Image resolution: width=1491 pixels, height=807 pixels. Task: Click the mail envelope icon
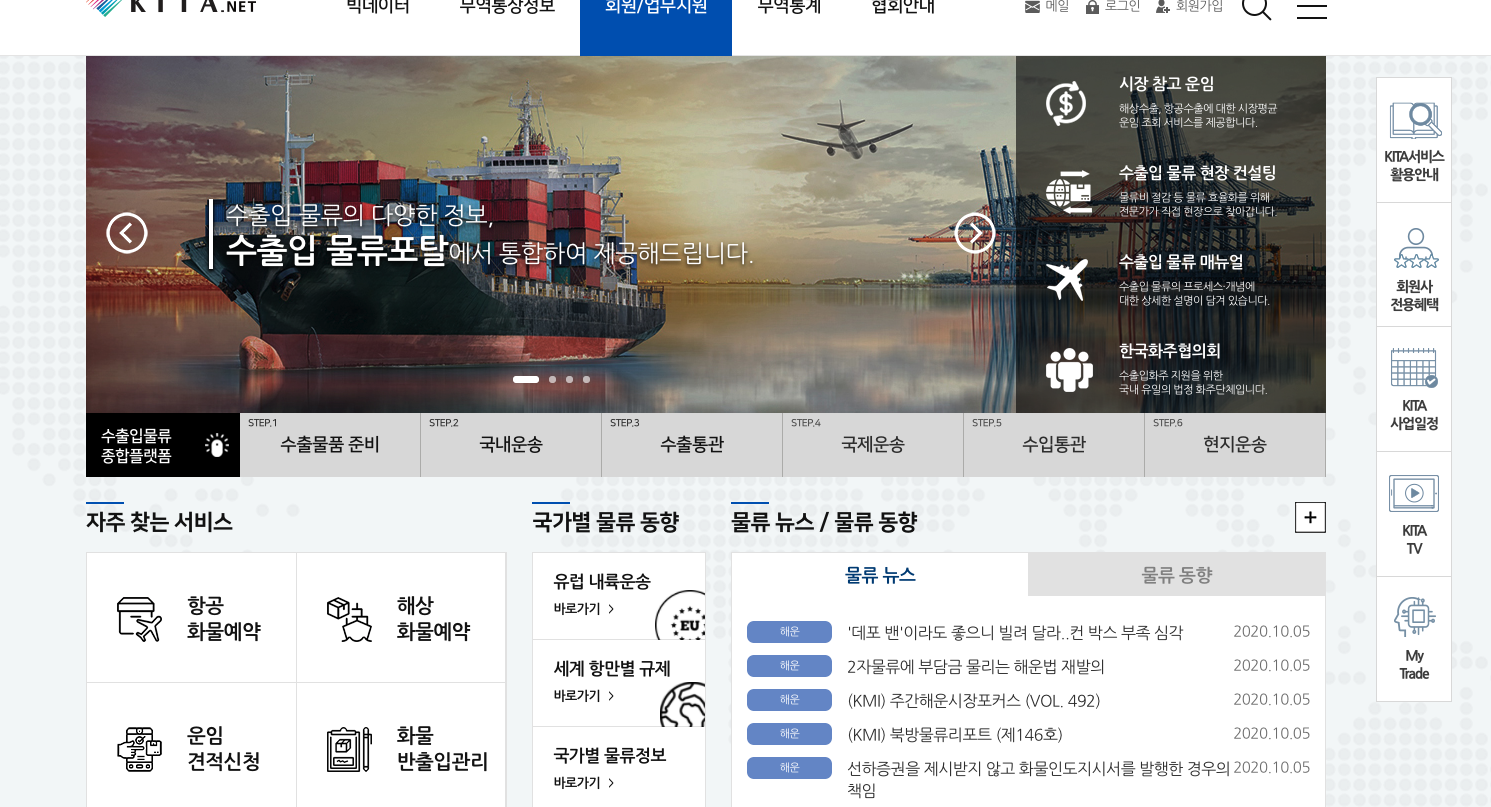pos(1032,7)
